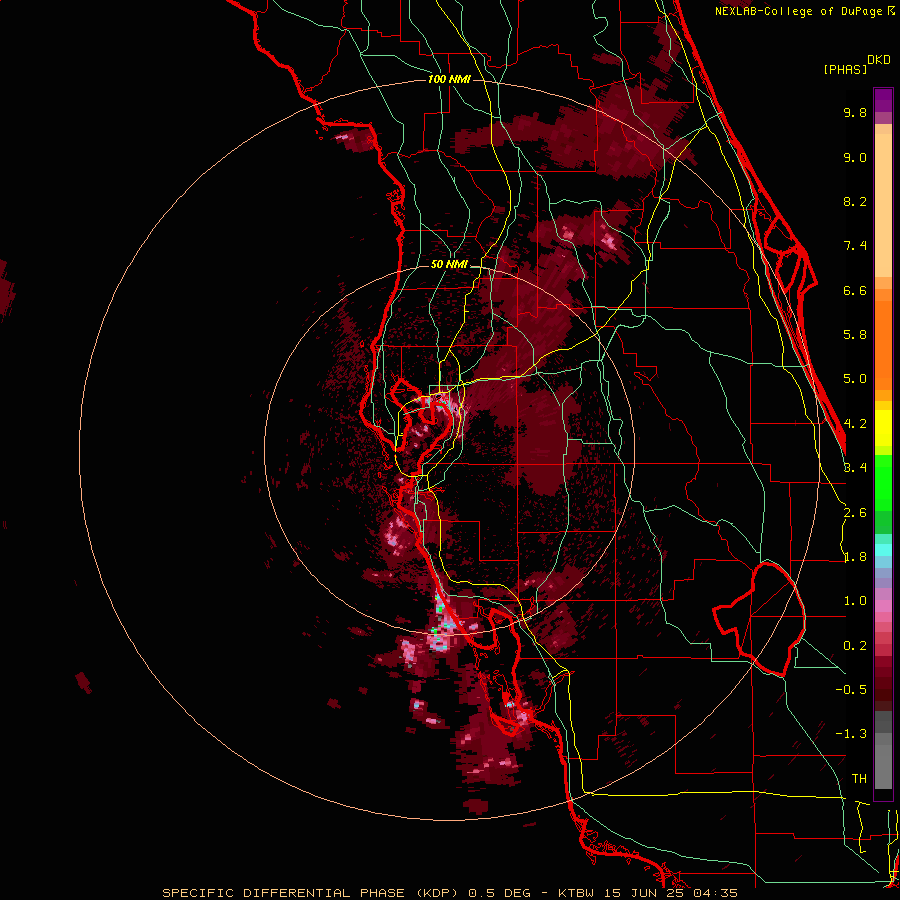Click the 9.0 value on the scale
The width and height of the screenshot is (900, 900).
[x=855, y=157]
